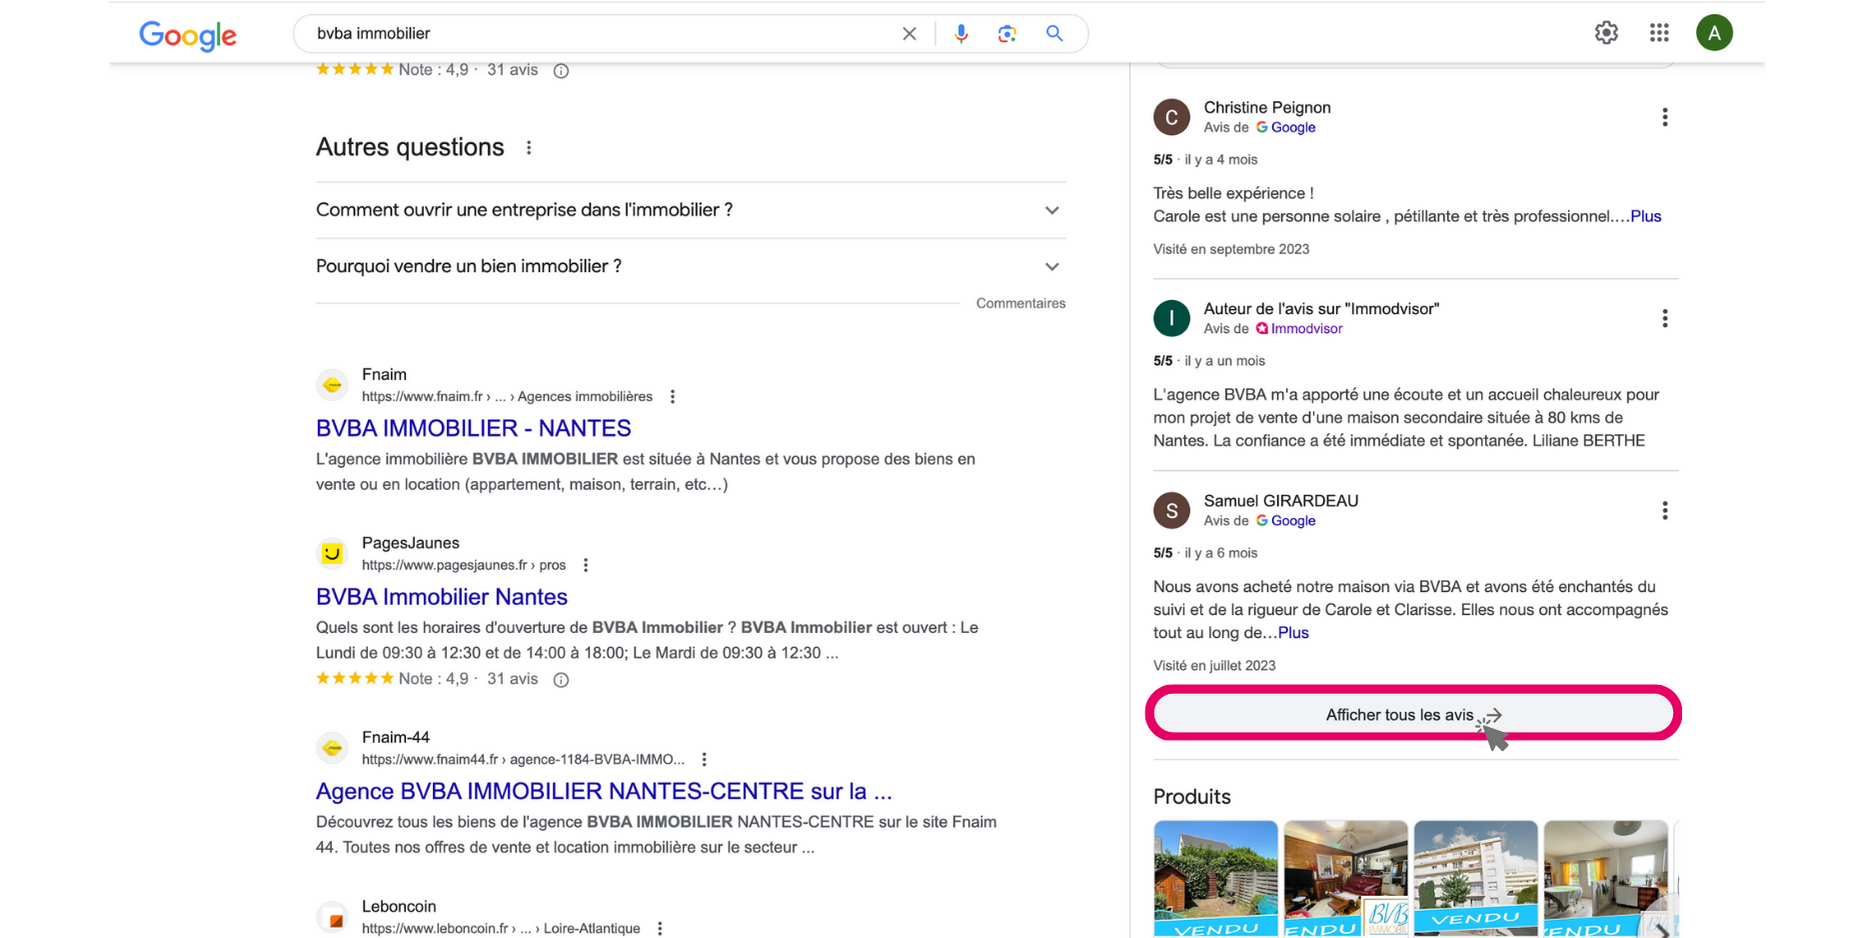Open the PagesJaunes result more-options menu
Image resolution: width=1875 pixels, height=938 pixels.
tap(586, 565)
